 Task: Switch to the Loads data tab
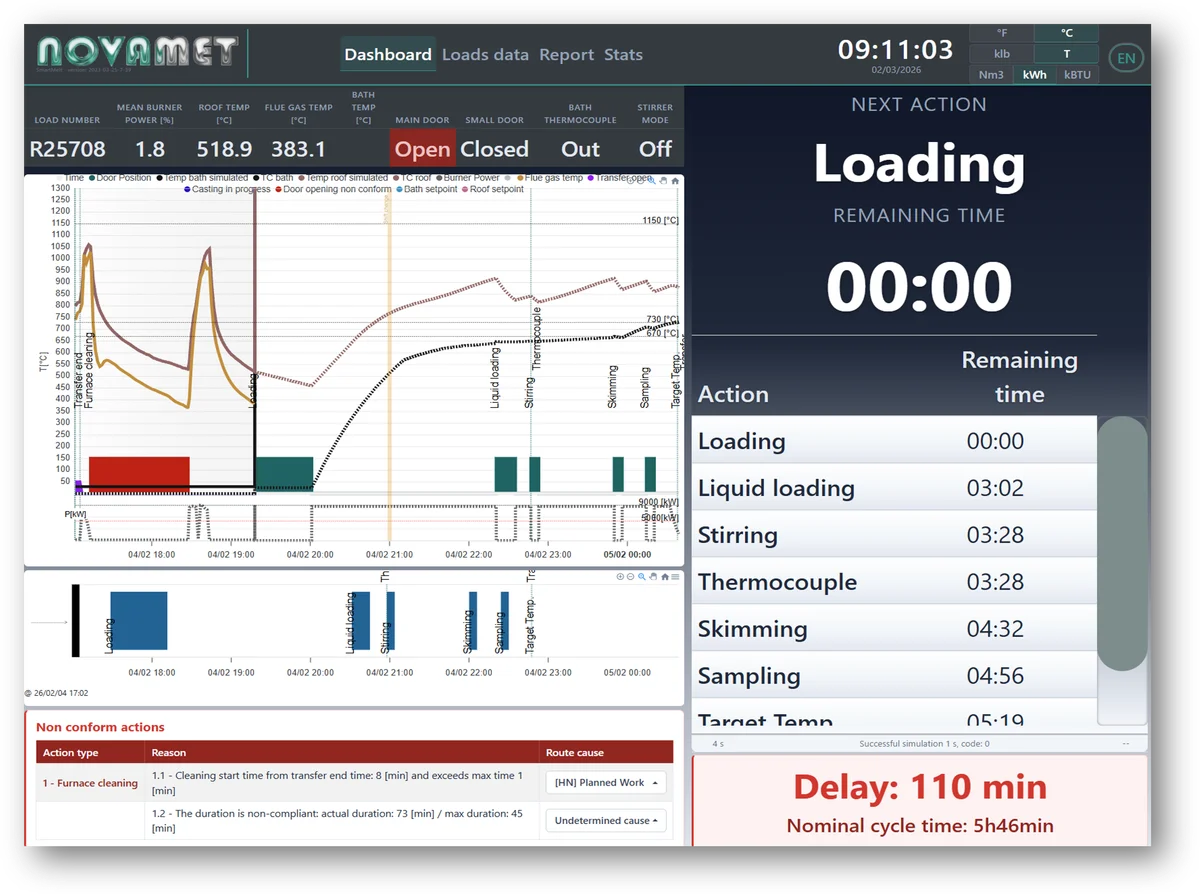click(485, 55)
